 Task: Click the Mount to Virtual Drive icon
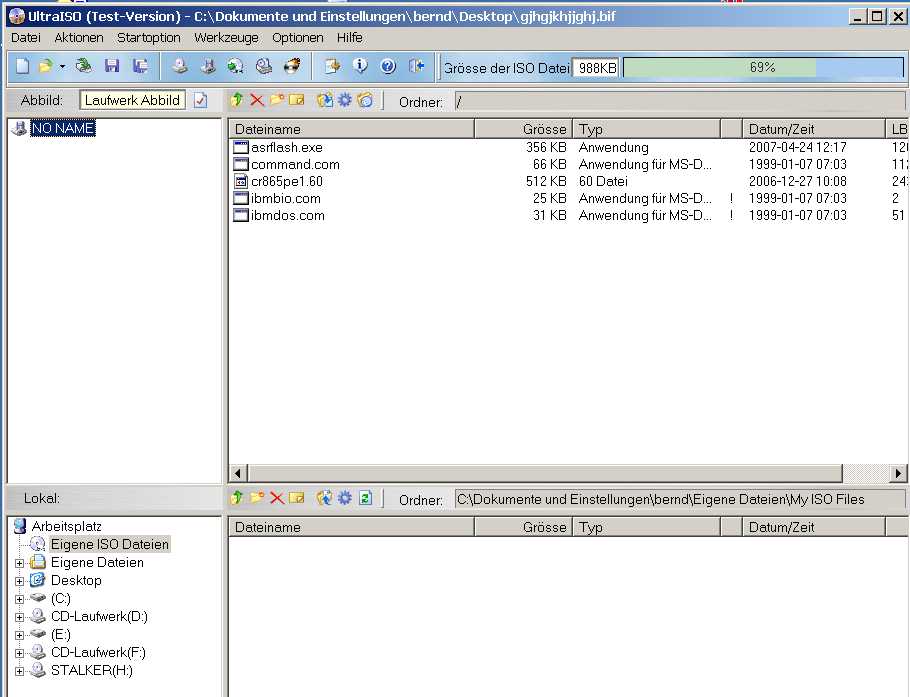point(264,66)
